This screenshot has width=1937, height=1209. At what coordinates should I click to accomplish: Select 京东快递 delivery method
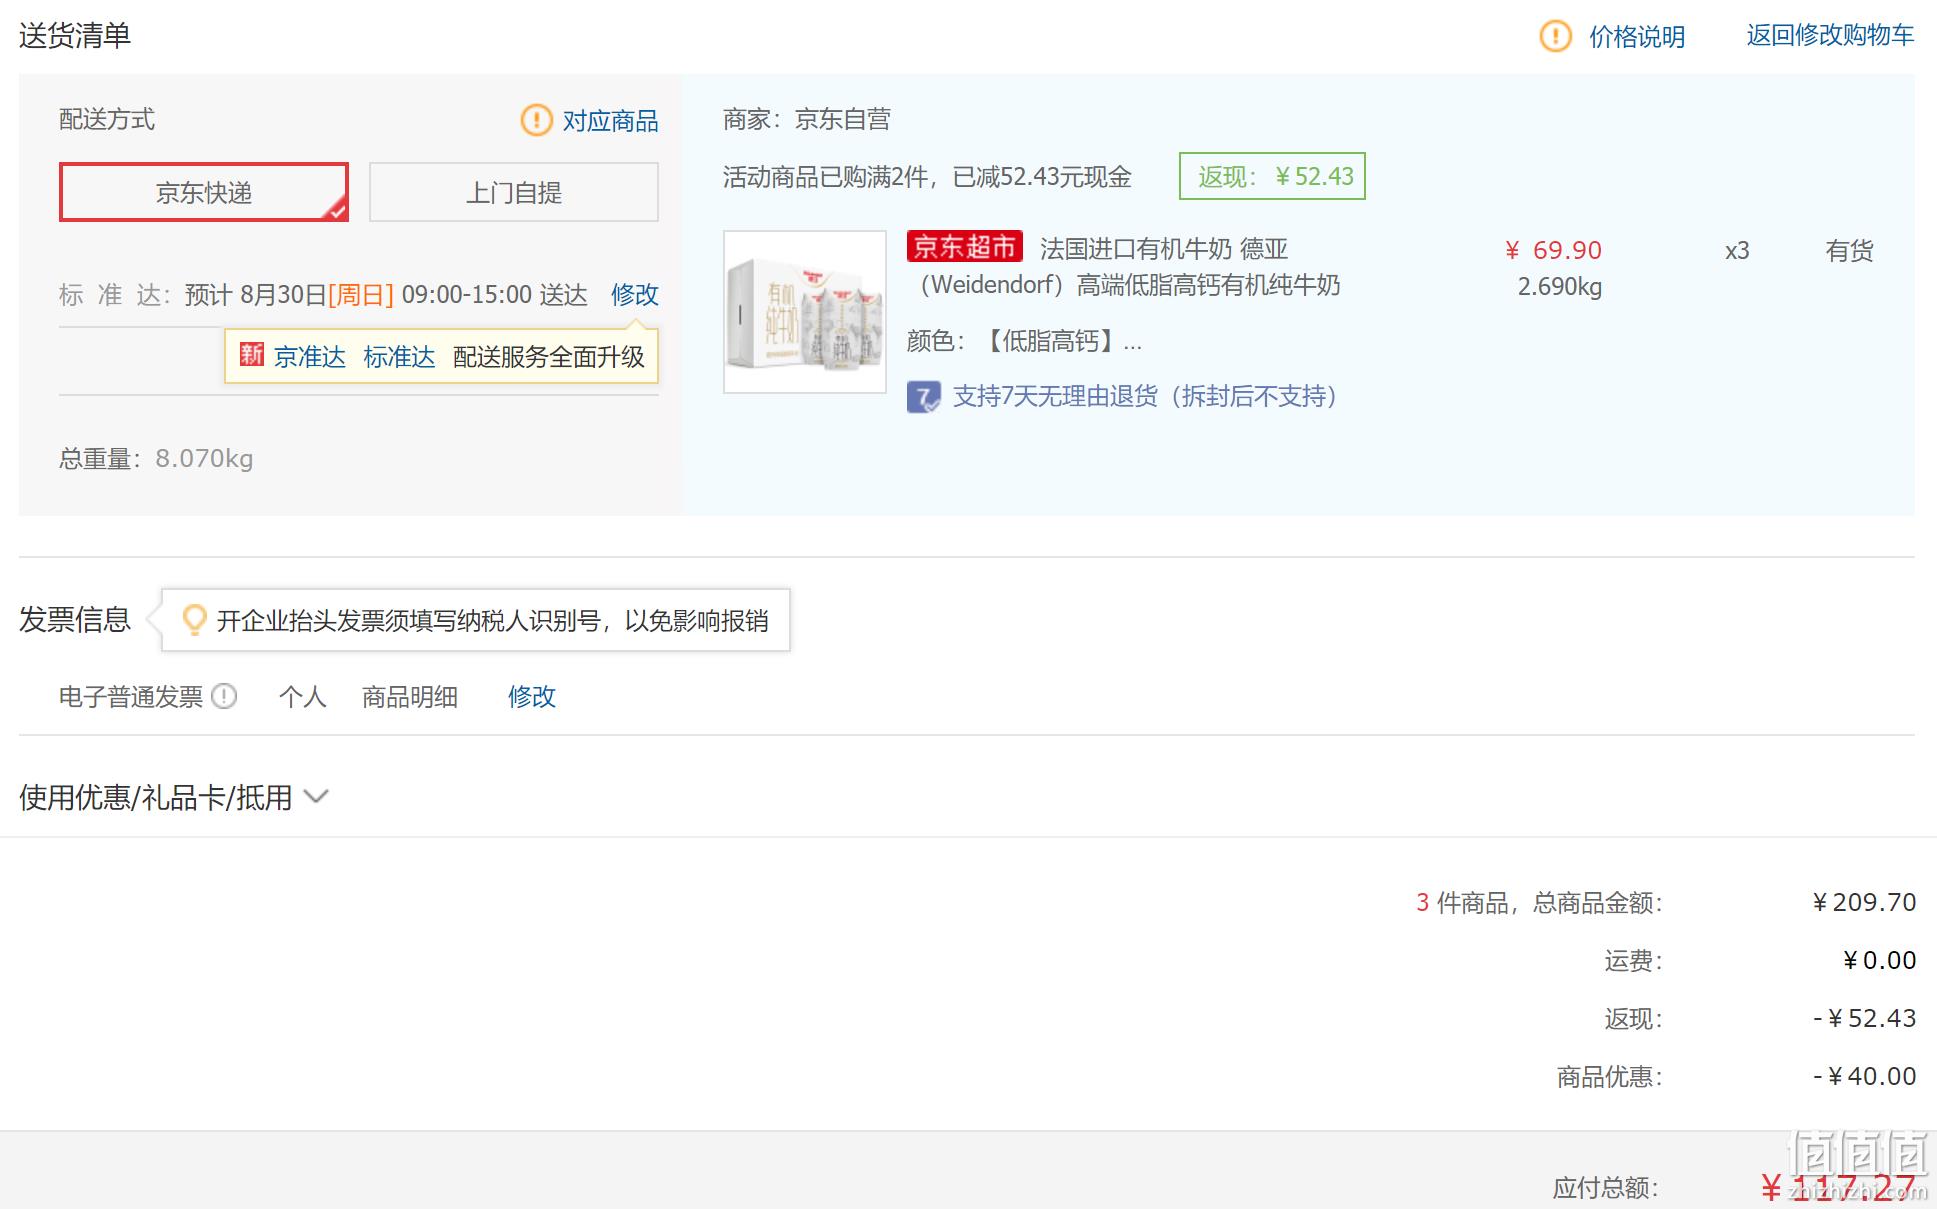click(204, 192)
